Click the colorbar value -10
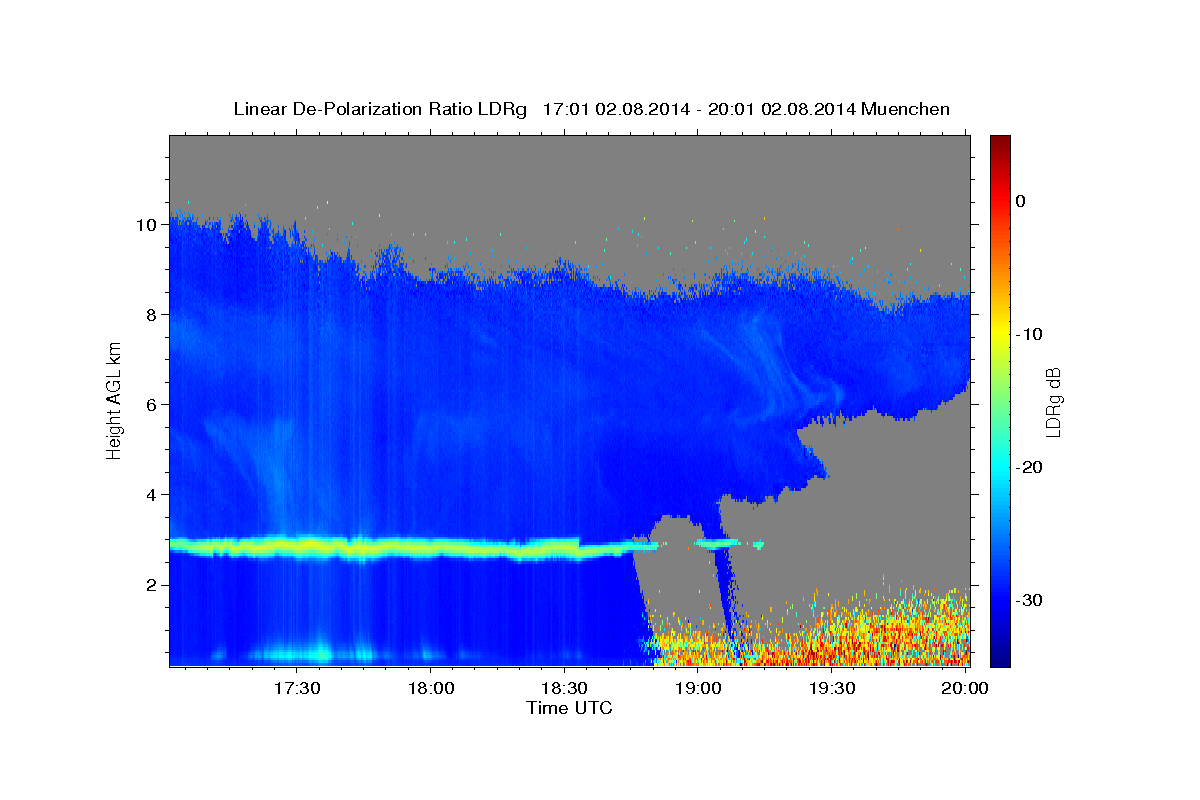The width and height of the screenshot is (1200, 800). [x=1029, y=334]
